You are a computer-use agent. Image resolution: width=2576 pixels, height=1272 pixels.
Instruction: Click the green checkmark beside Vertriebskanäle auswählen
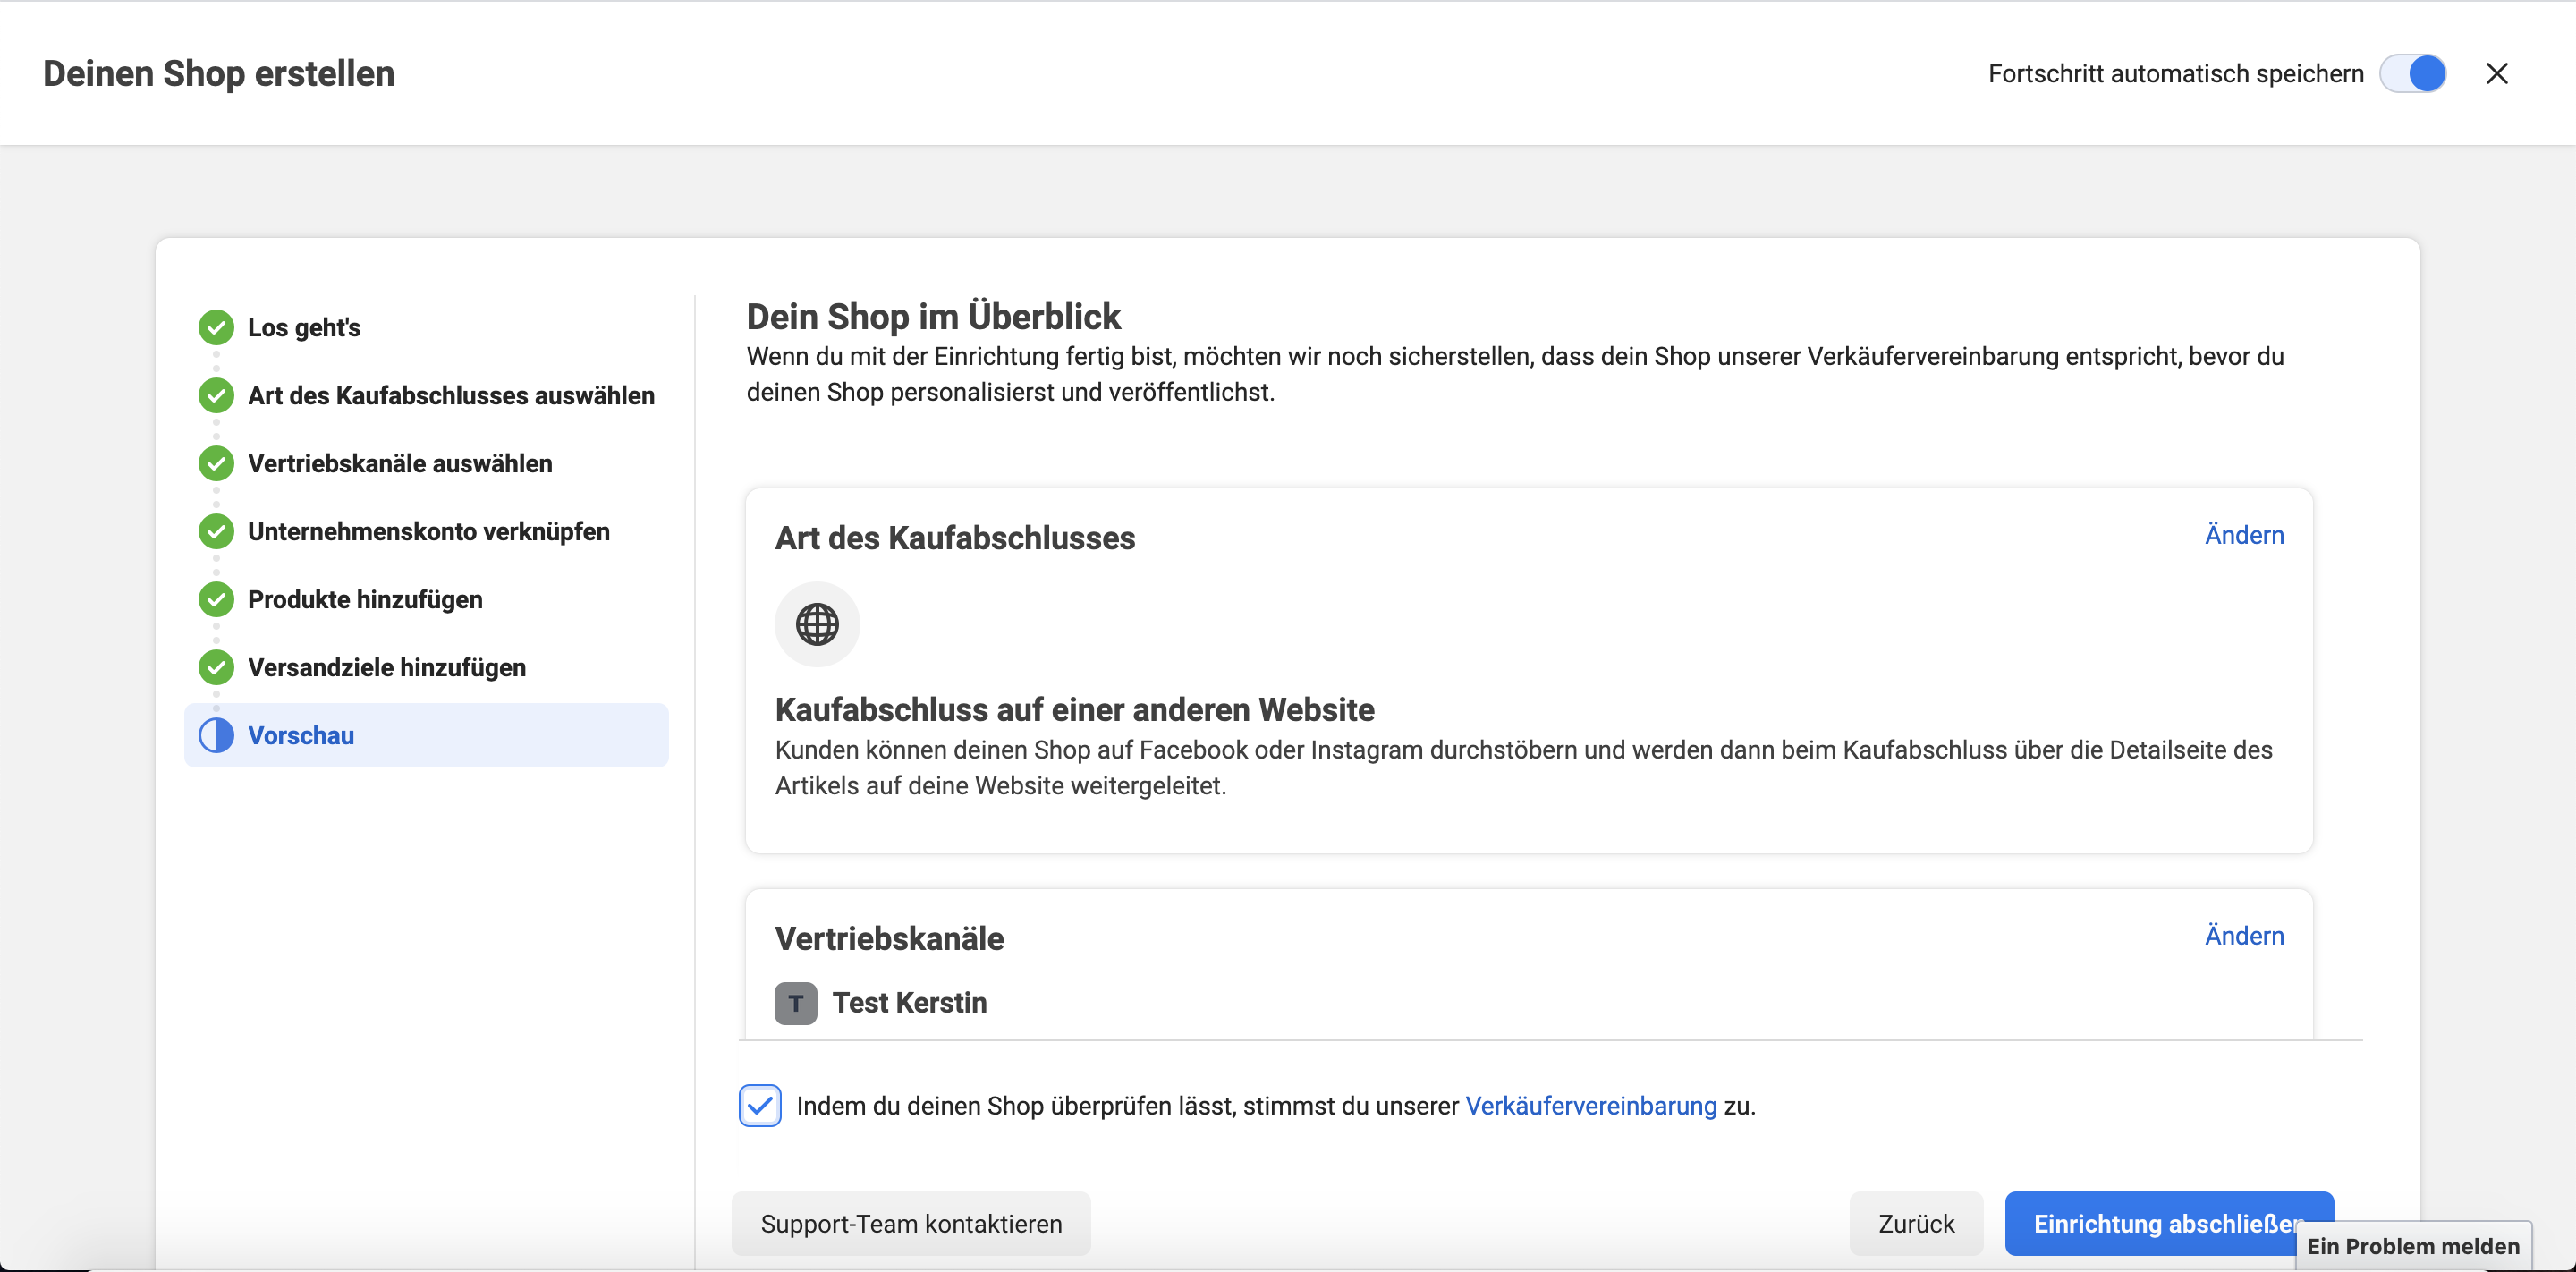(216, 463)
